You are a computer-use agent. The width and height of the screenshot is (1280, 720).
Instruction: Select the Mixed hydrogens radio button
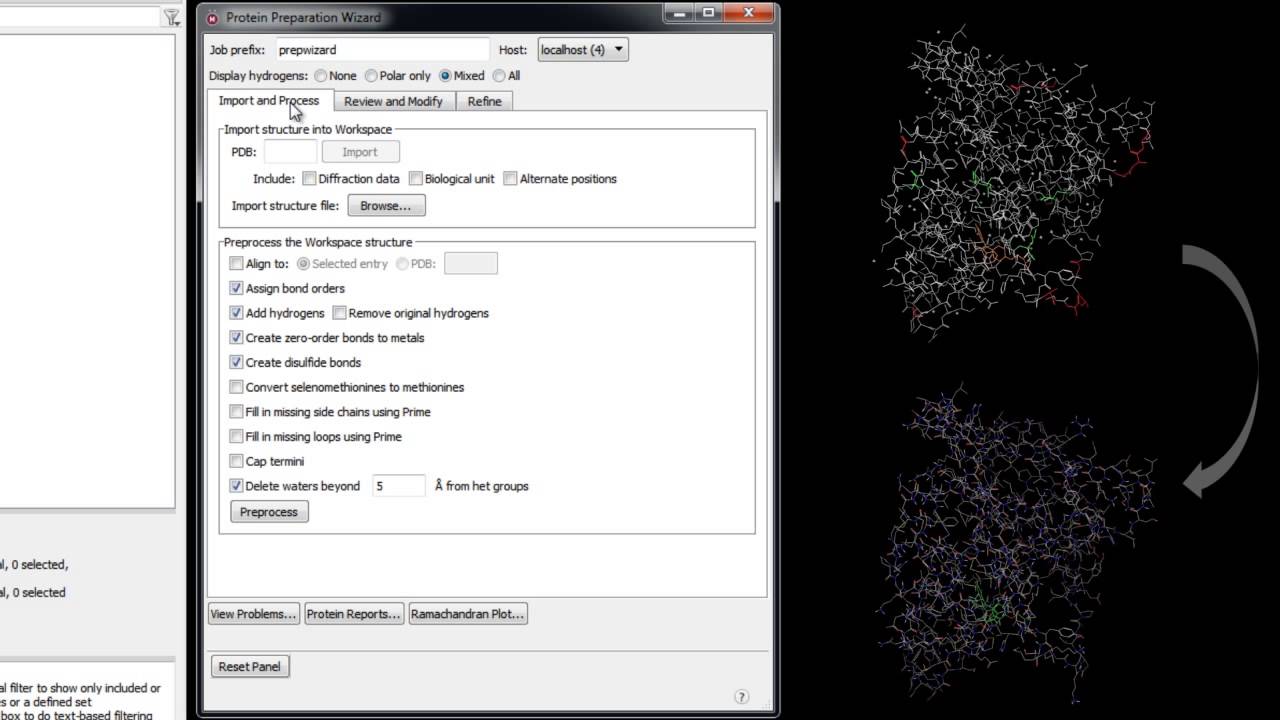[445, 76]
